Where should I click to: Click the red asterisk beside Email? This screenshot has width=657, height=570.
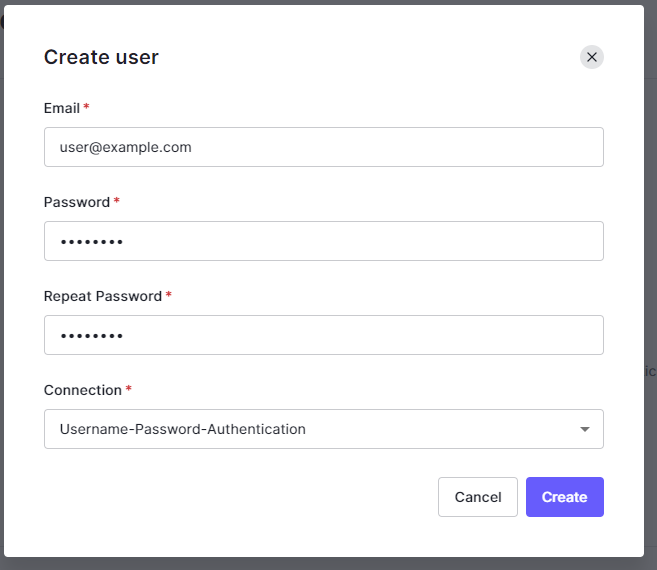(87, 107)
